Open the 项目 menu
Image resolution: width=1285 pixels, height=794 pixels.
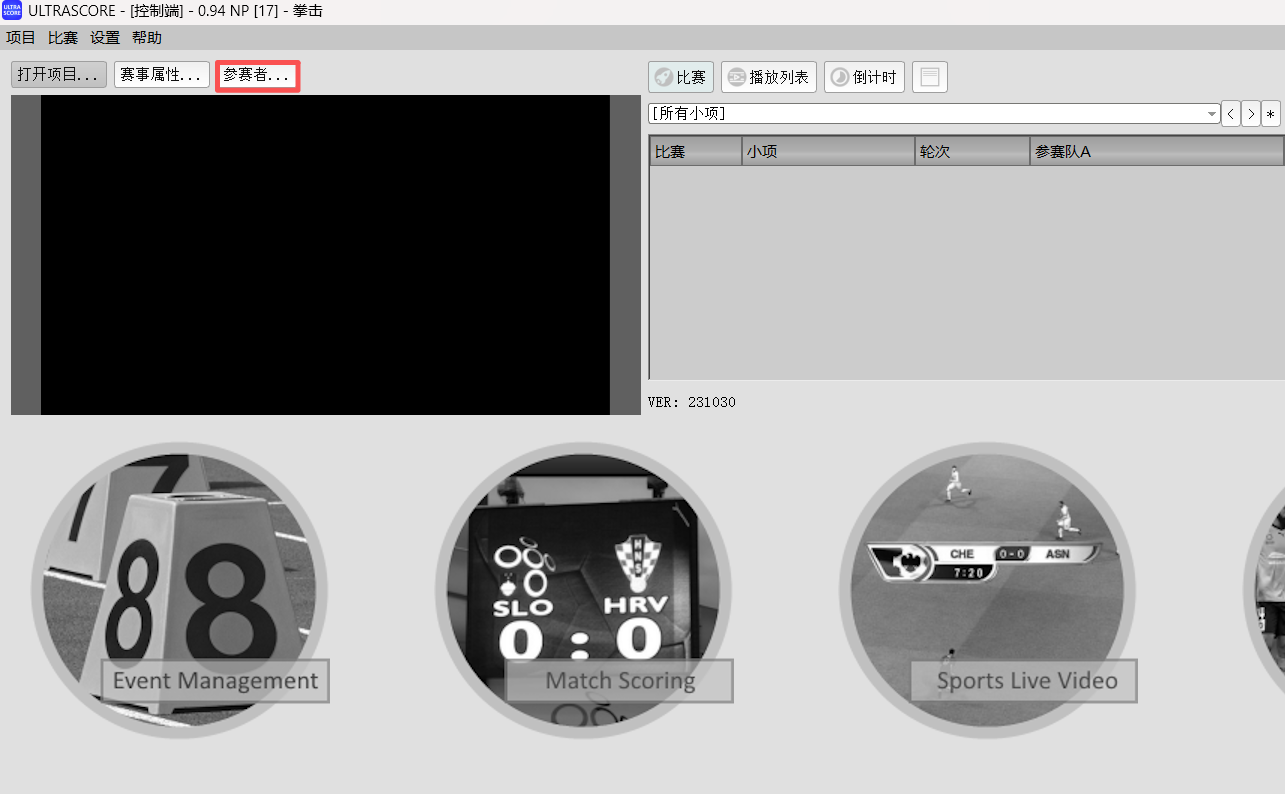pos(21,38)
